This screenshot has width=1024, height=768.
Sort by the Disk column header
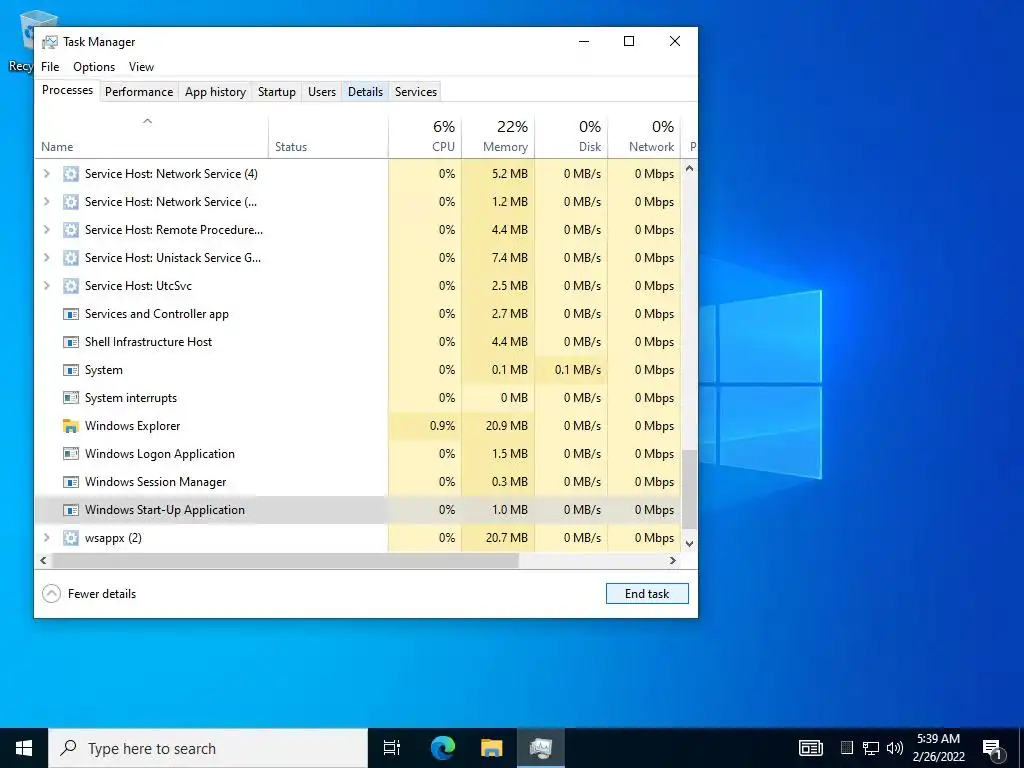pos(571,137)
